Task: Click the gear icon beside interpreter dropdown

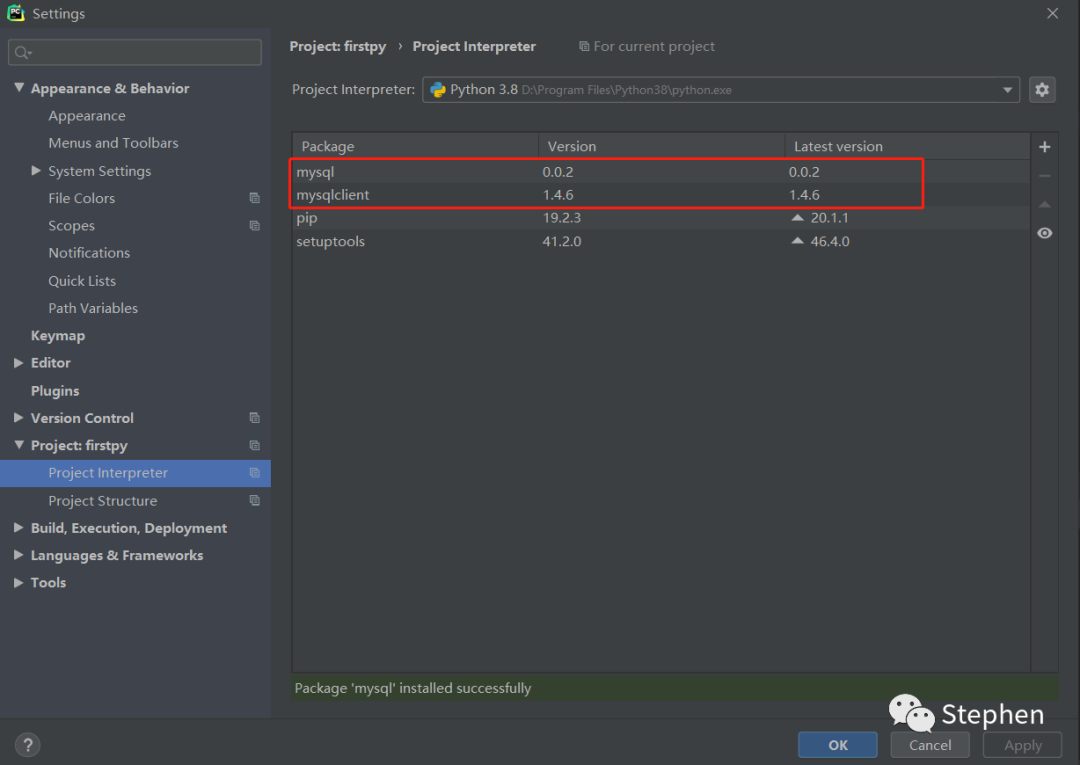Action: point(1041,90)
